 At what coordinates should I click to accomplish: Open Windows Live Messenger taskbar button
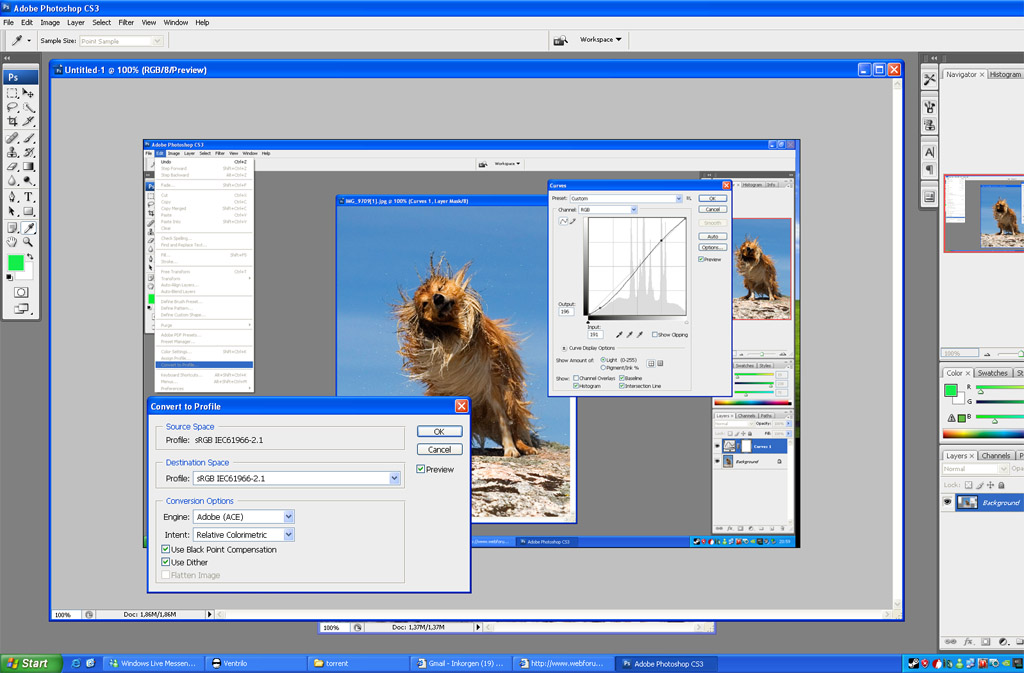pos(154,663)
